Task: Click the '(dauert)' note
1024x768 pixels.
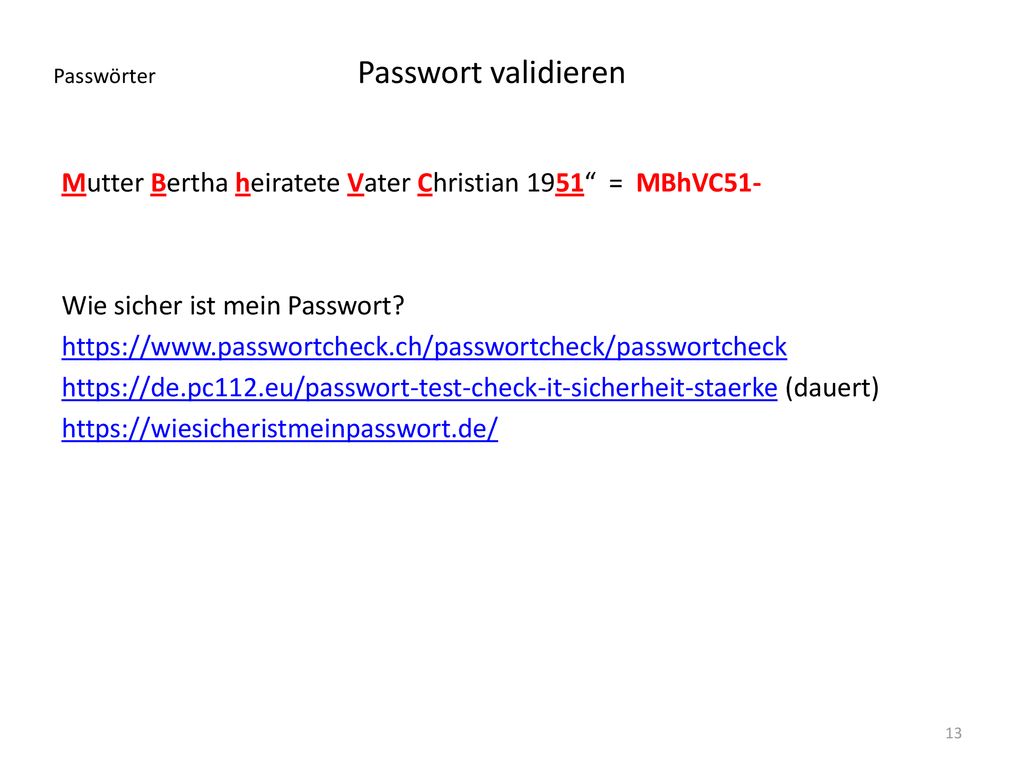Action: coord(832,388)
